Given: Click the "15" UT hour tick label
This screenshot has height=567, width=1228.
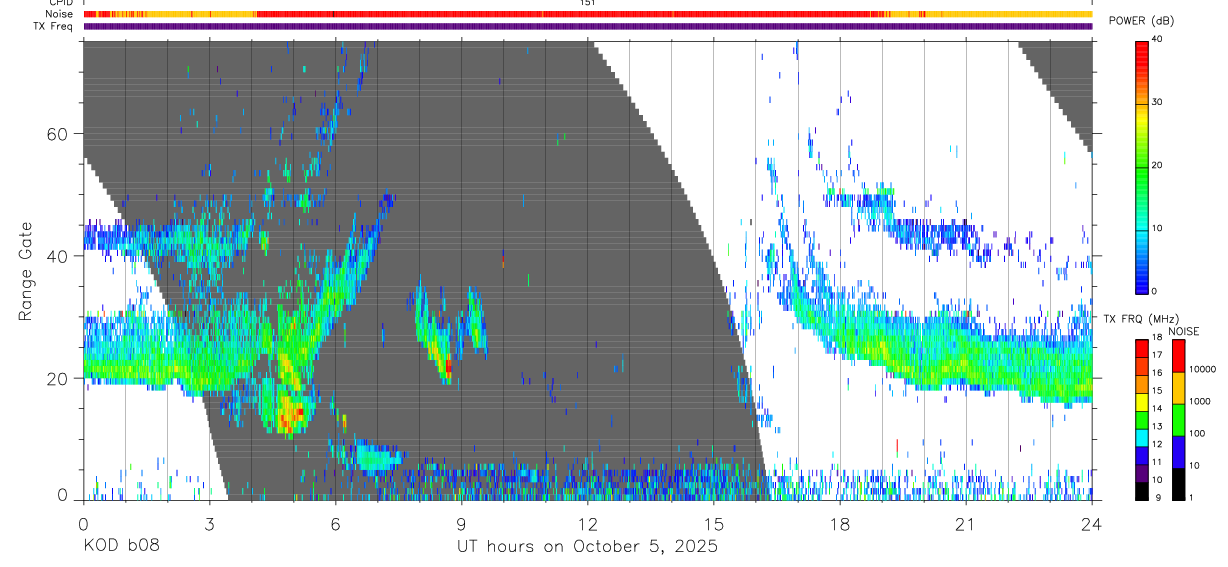Looking at the screenshot, I should 713,523.
